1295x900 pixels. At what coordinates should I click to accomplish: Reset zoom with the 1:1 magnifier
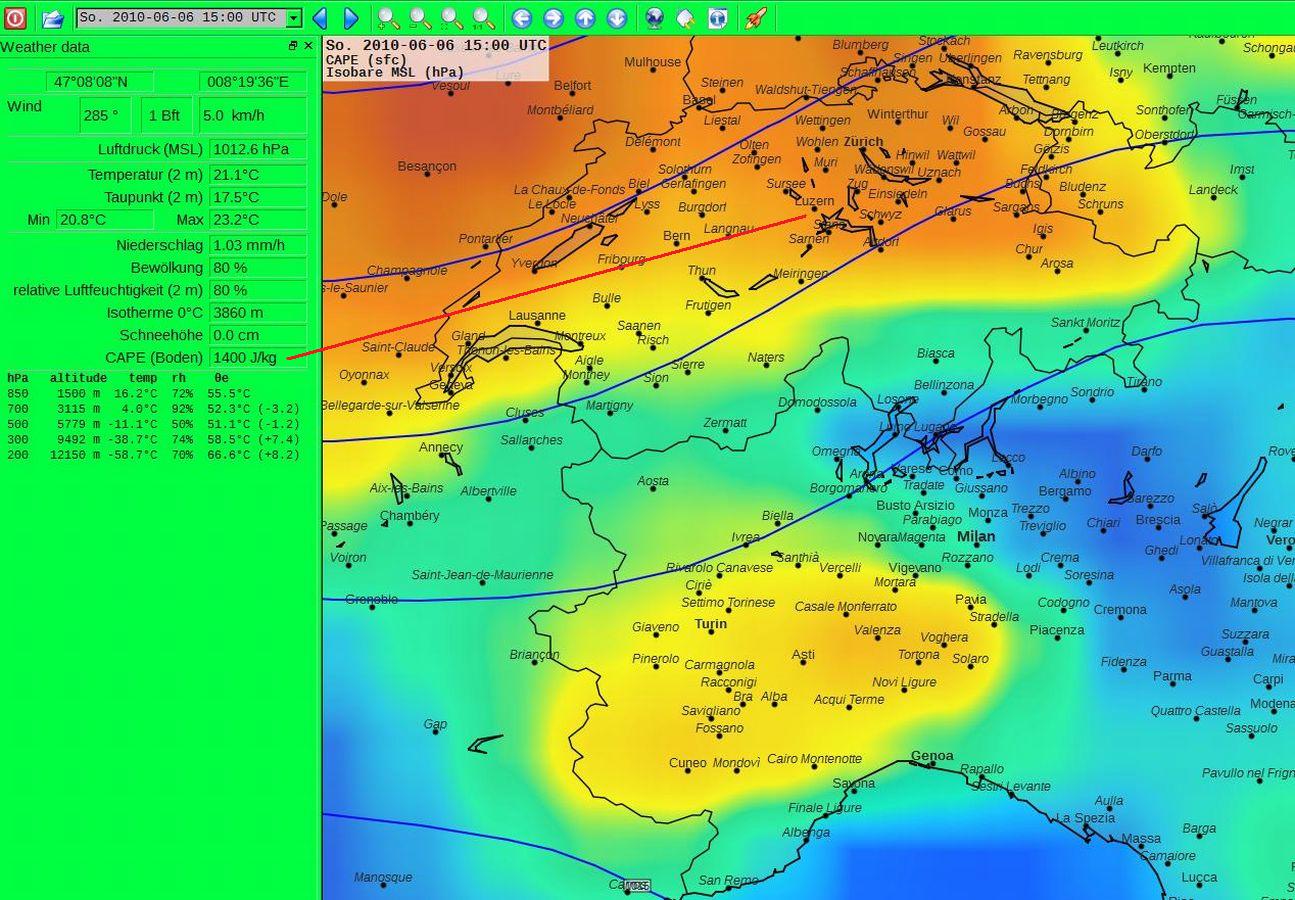pos(483,18)
